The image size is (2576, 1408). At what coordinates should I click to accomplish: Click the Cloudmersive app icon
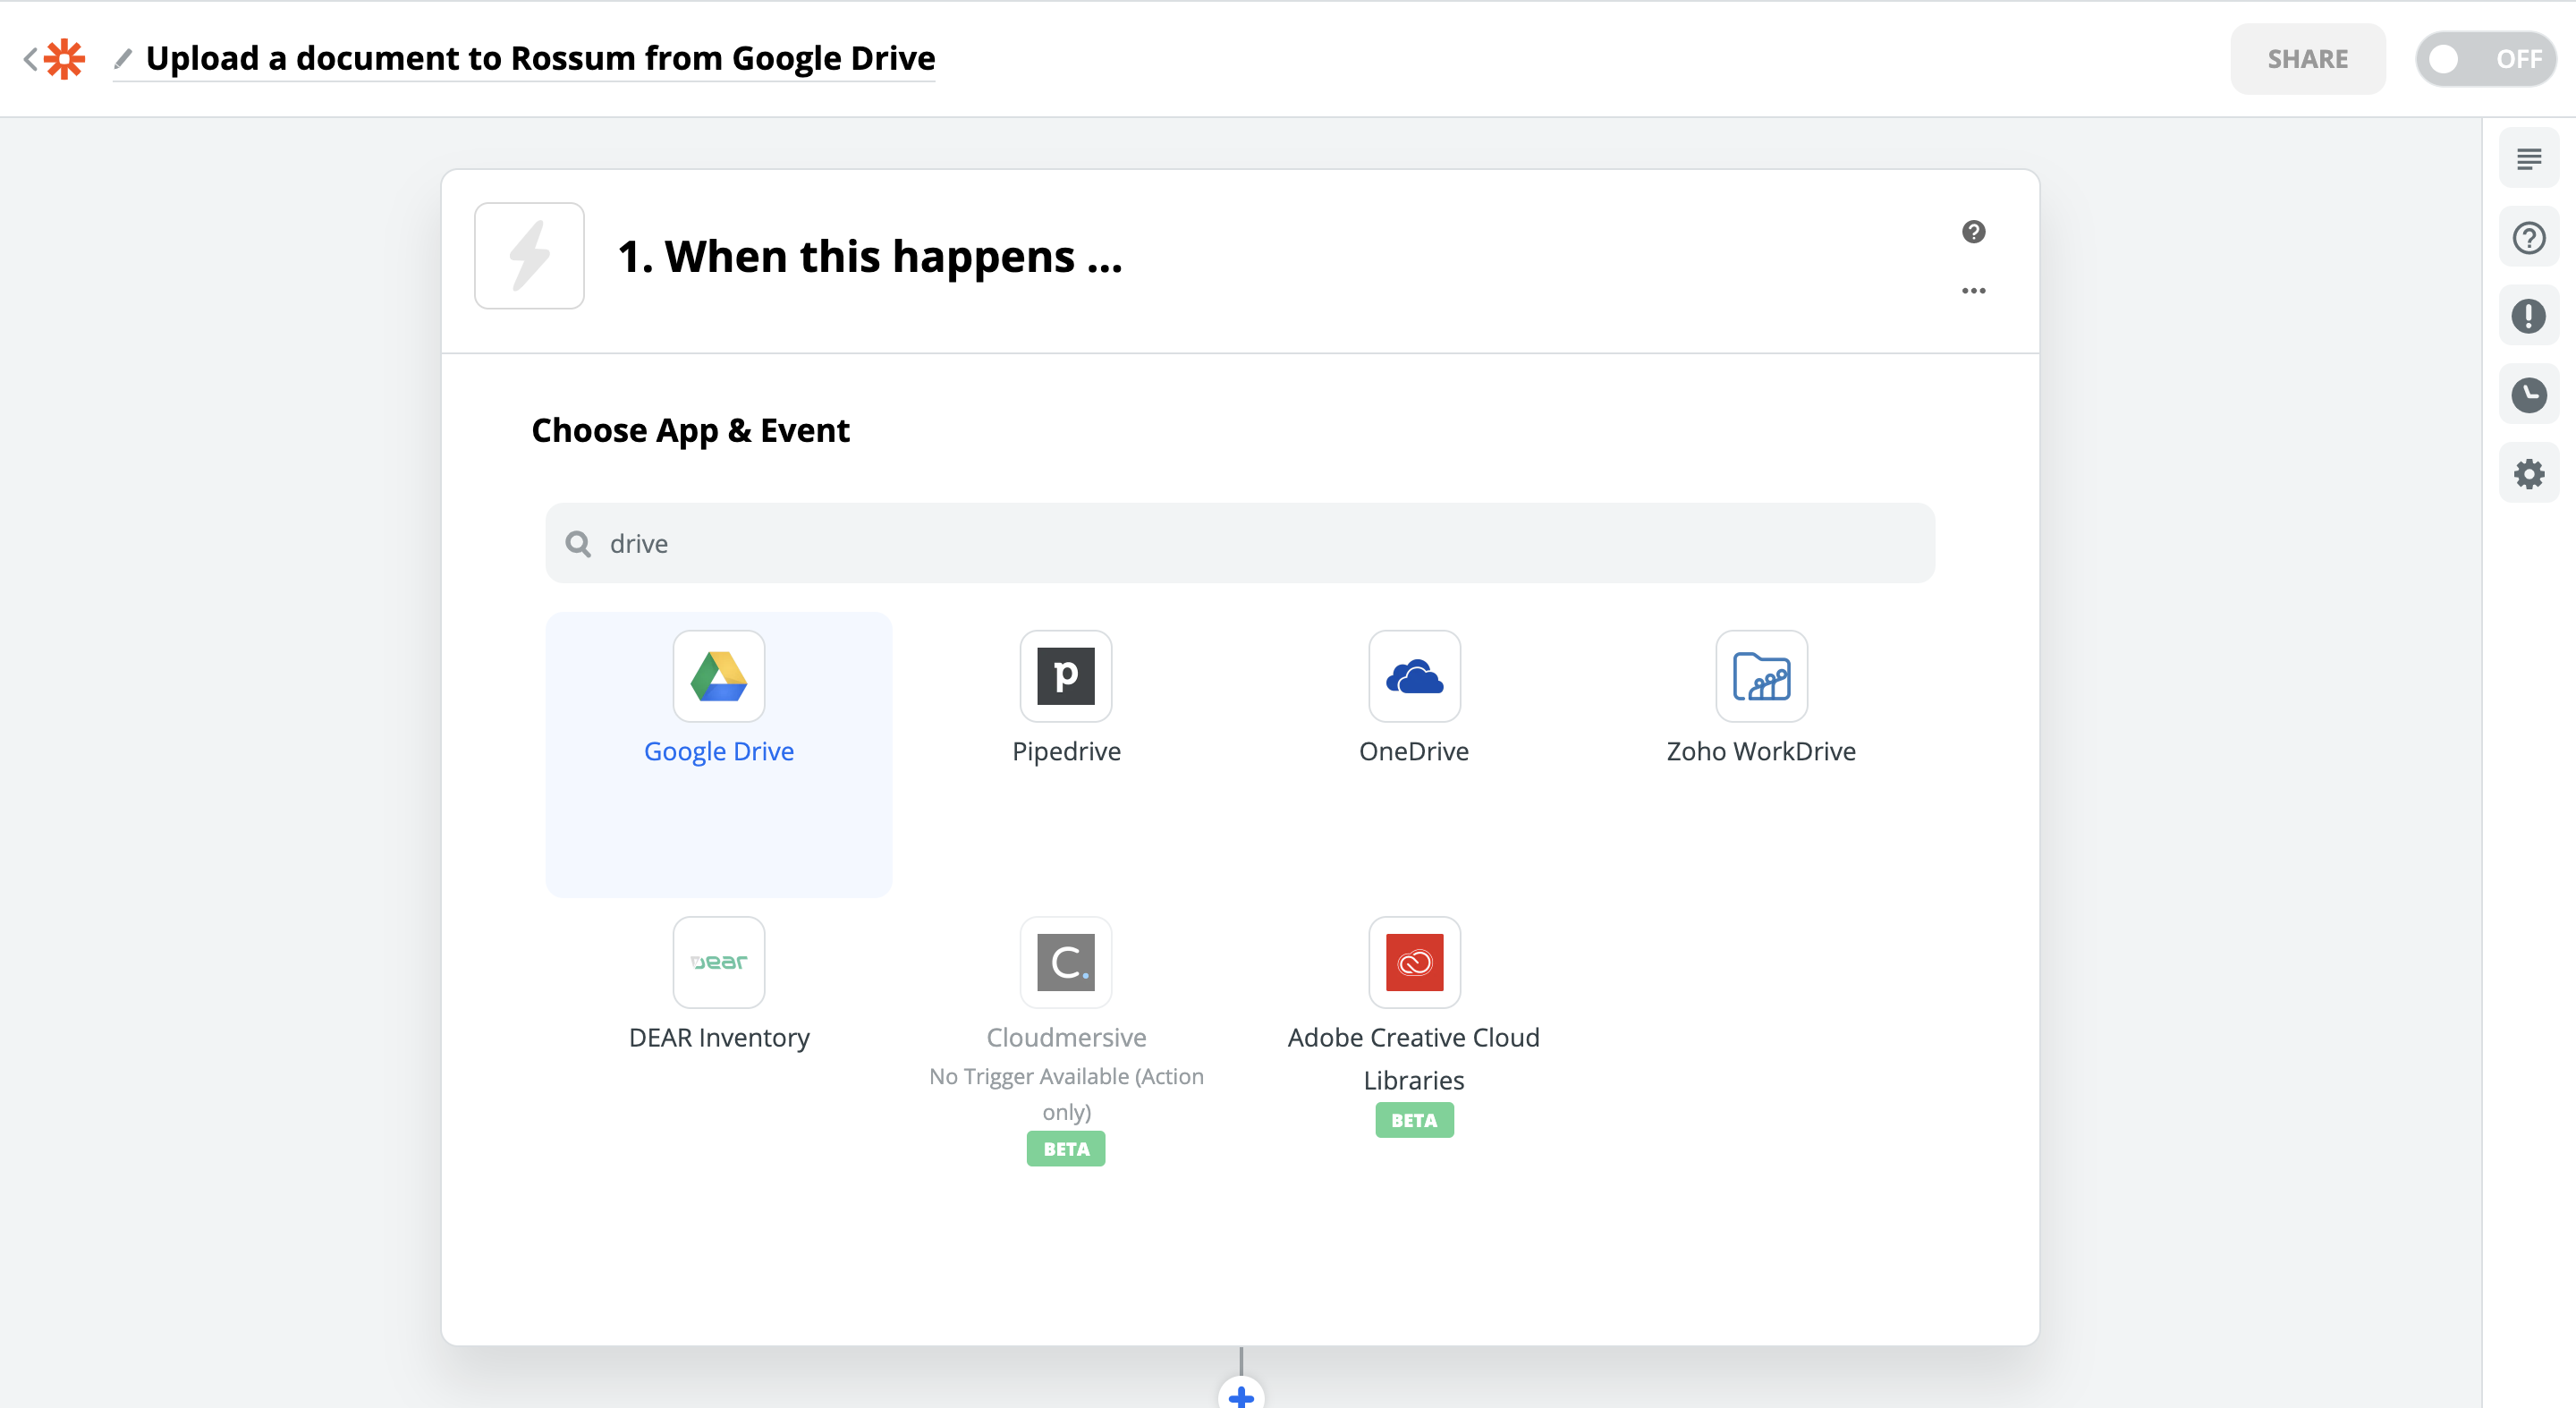(x=1065, y=962)
